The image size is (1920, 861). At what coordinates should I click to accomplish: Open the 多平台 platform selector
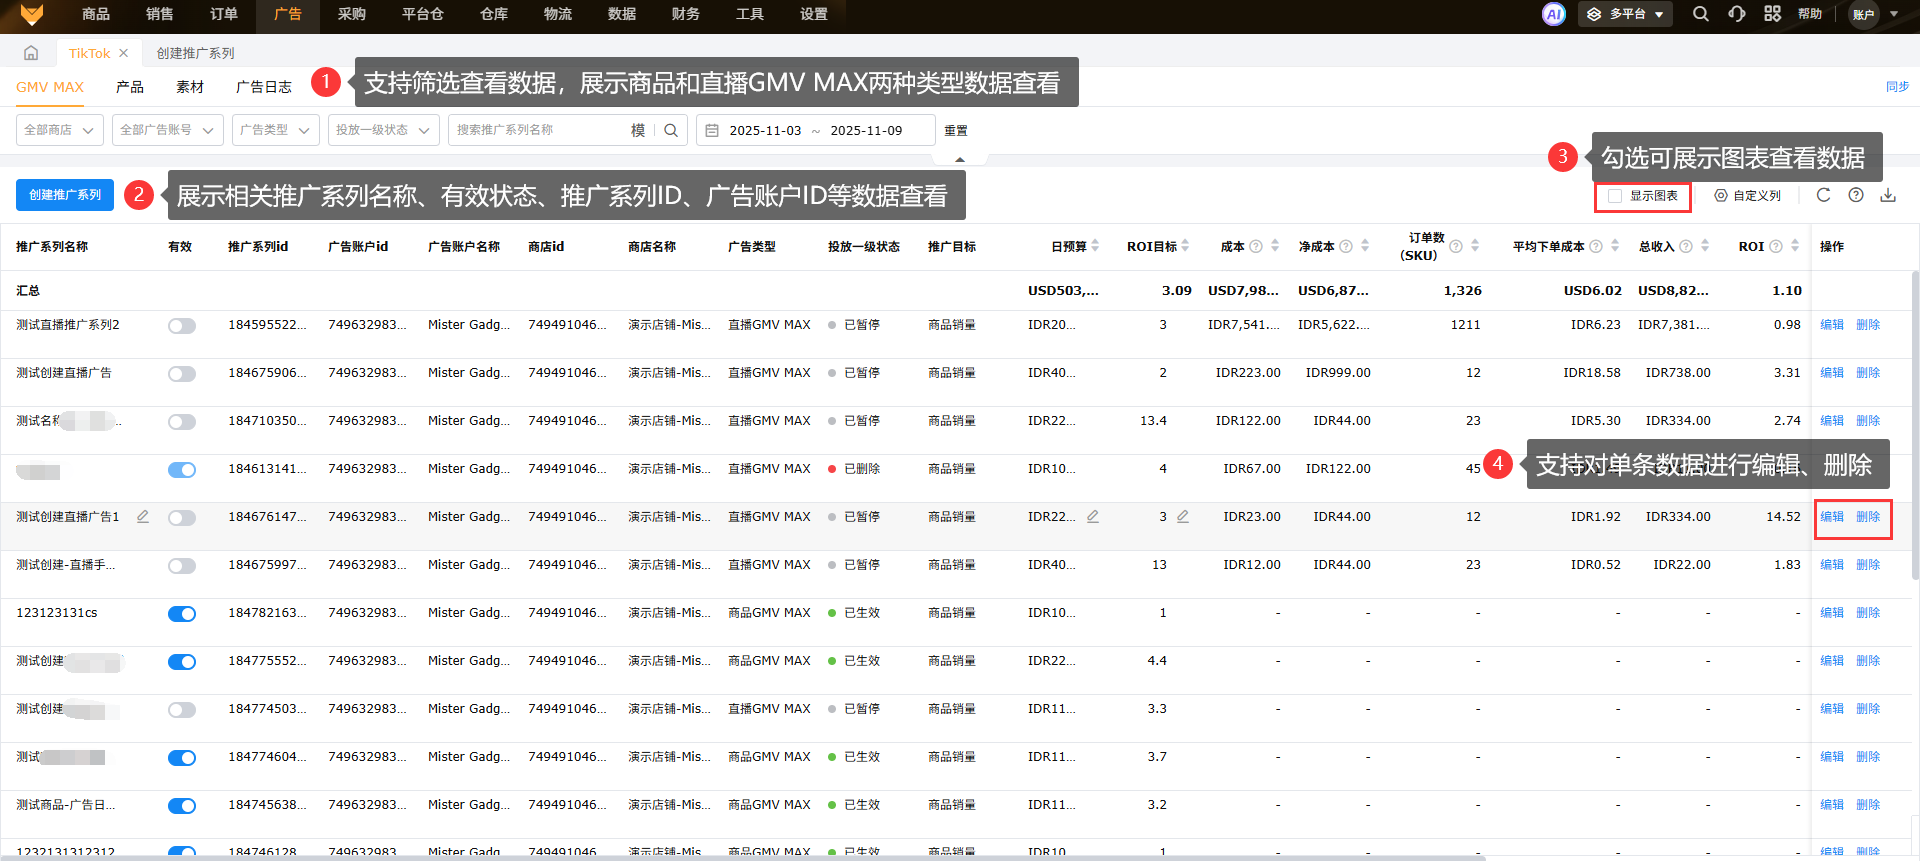[1627, 14]
